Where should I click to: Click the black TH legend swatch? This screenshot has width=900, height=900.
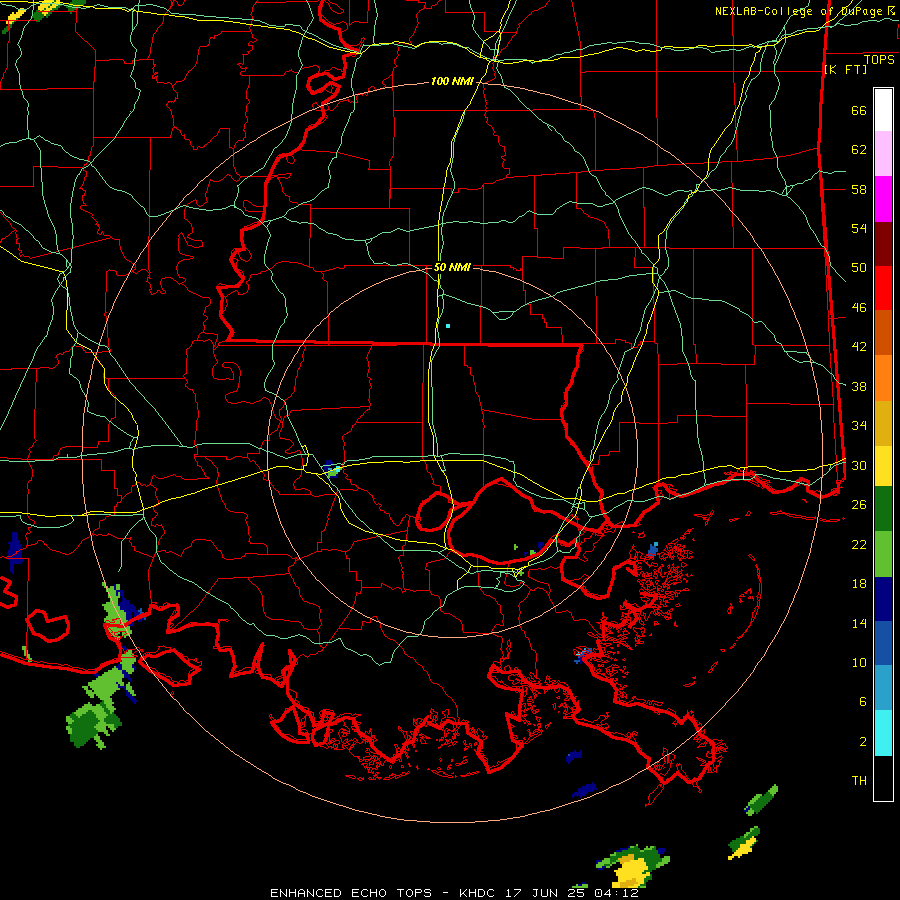883,778
